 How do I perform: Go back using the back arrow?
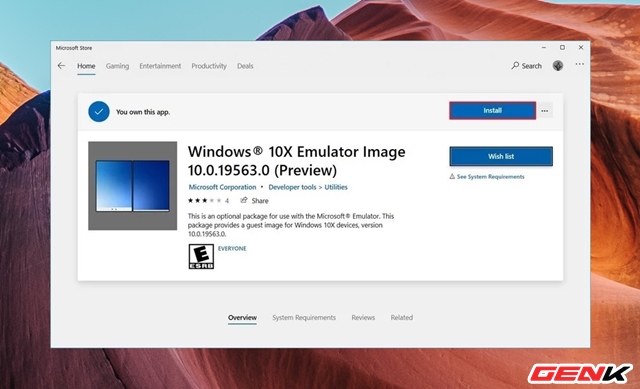click(x=61, y=66)
